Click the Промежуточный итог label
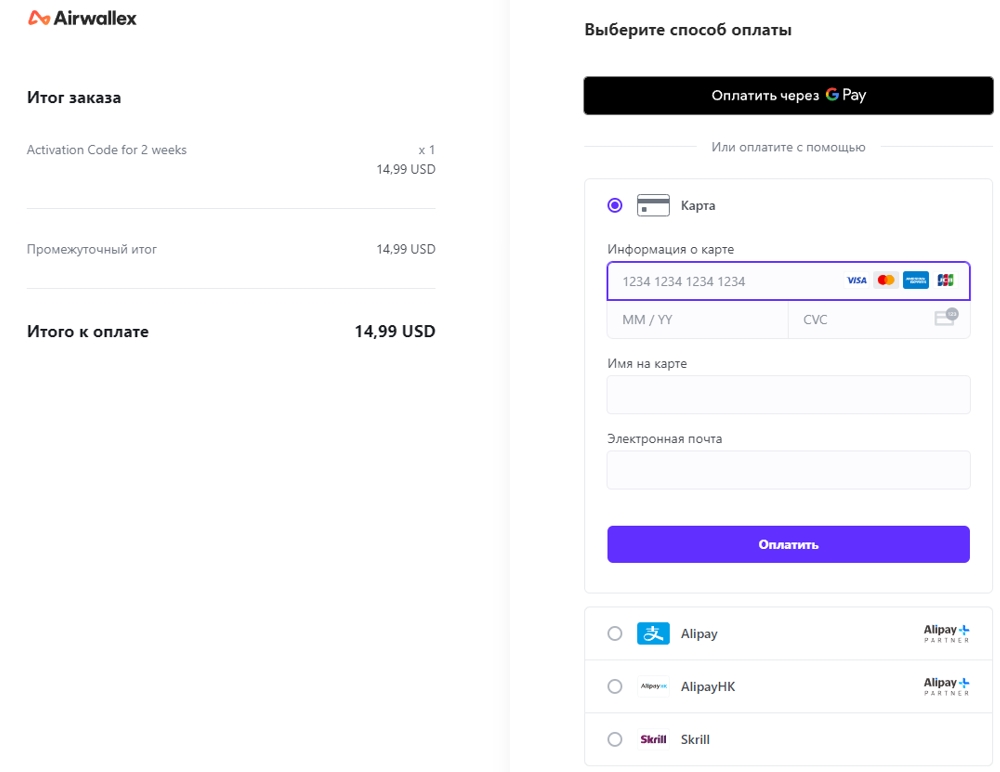 pyautogui.click(x=92, y=249)
